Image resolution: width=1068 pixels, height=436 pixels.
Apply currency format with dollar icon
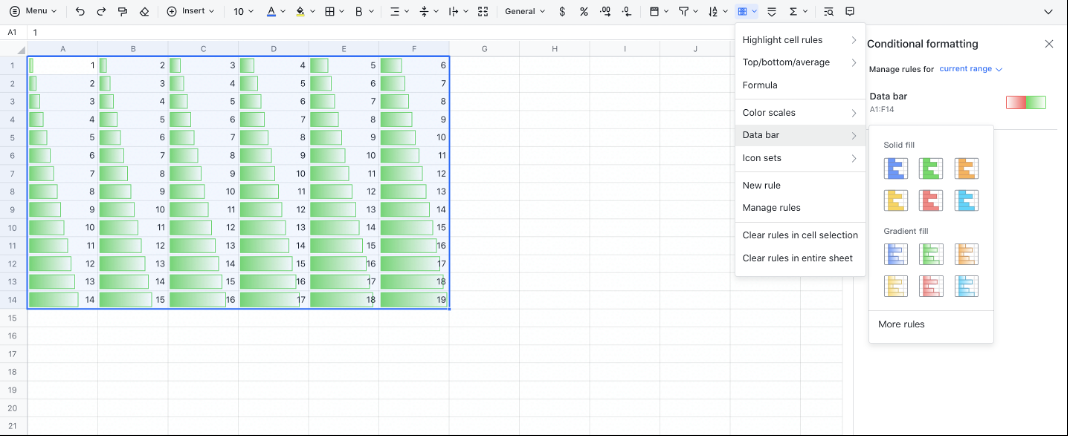click(x=562, y=12)
